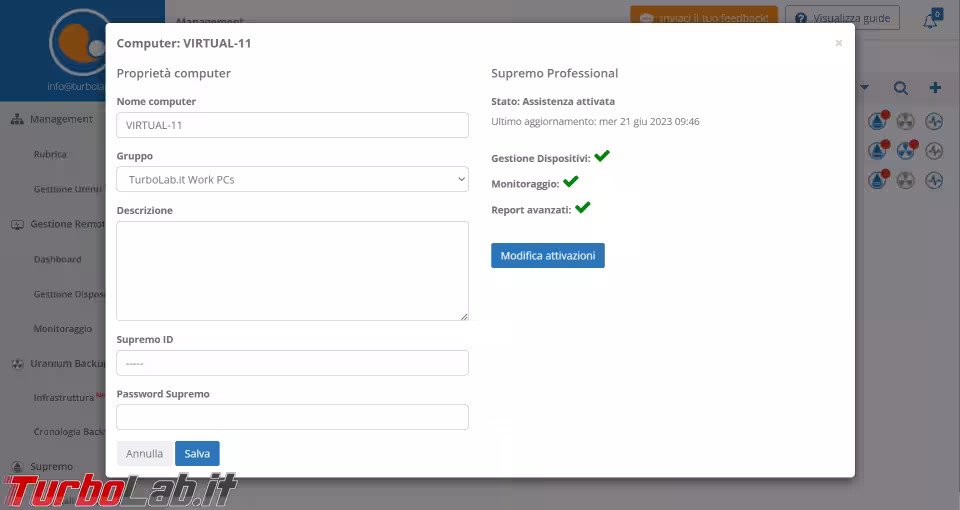Click the monitoring pulse icon in first row
This screenshot has height=510, width=960.
934,122
